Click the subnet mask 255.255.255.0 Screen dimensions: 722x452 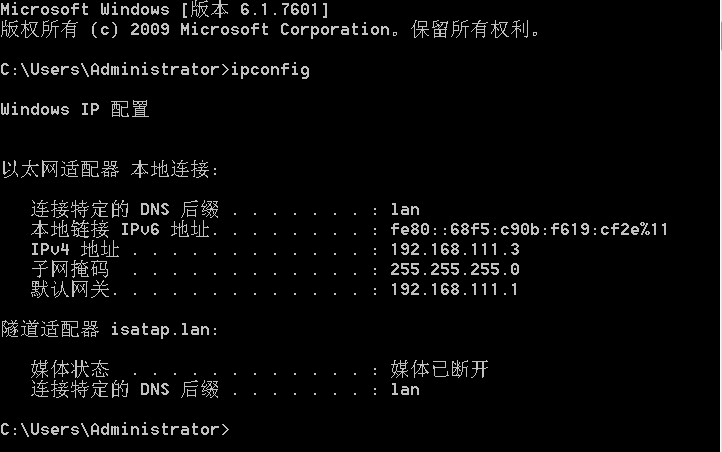tap(455, 269)
